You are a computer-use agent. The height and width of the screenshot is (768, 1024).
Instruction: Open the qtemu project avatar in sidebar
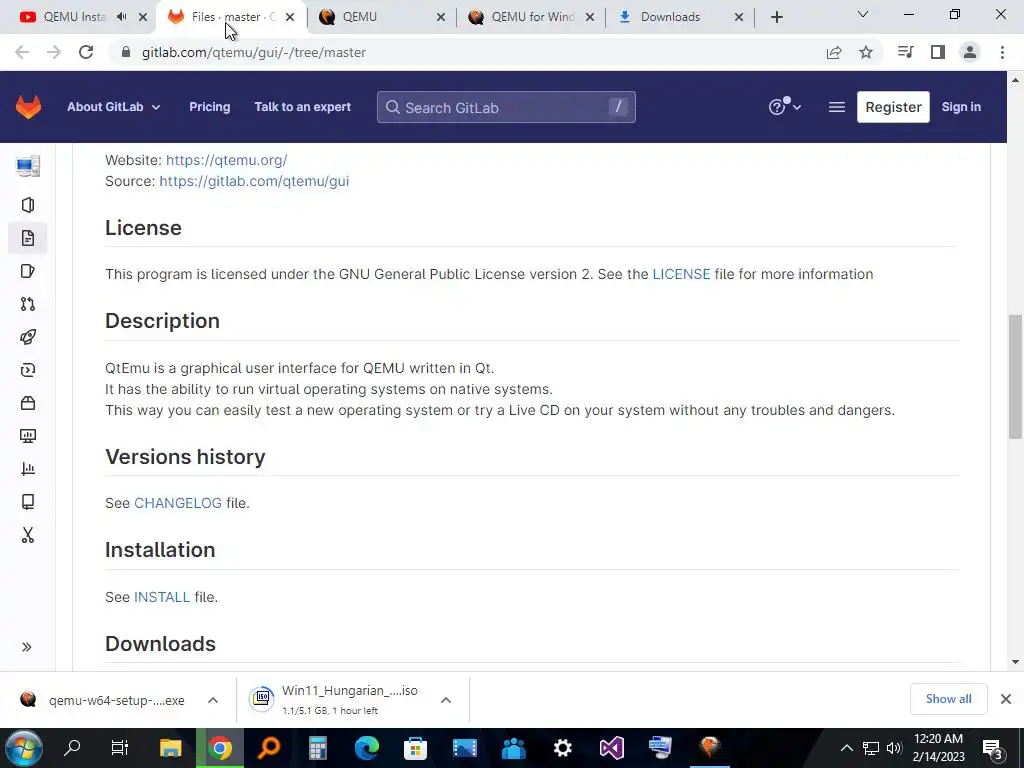coord(27,166)
